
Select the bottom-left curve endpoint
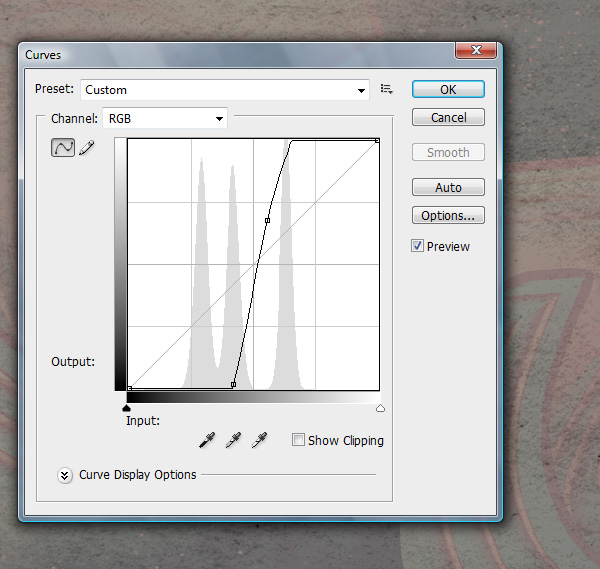tap(130, 388)
